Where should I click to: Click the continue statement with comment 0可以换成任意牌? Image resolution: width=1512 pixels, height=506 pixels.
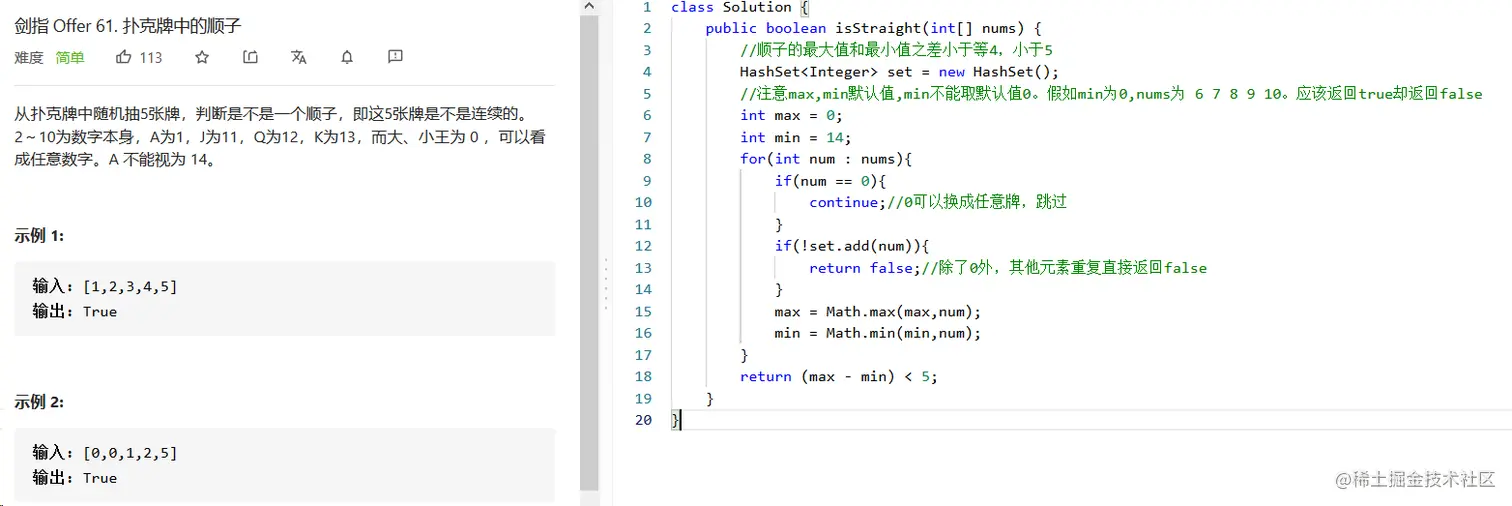[x=938, y=202]
